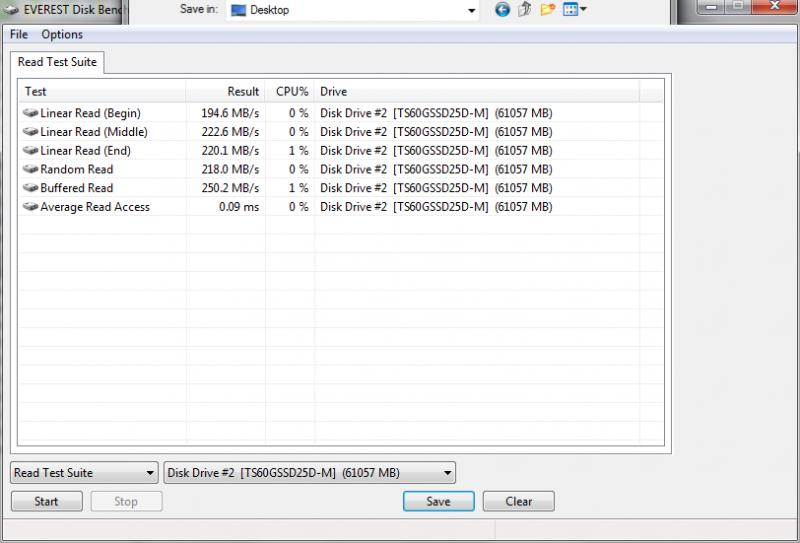Click the CPU% value in Linear Read (End) row
The height and width of the screenshot is (543, 800).
click(298, 151)
